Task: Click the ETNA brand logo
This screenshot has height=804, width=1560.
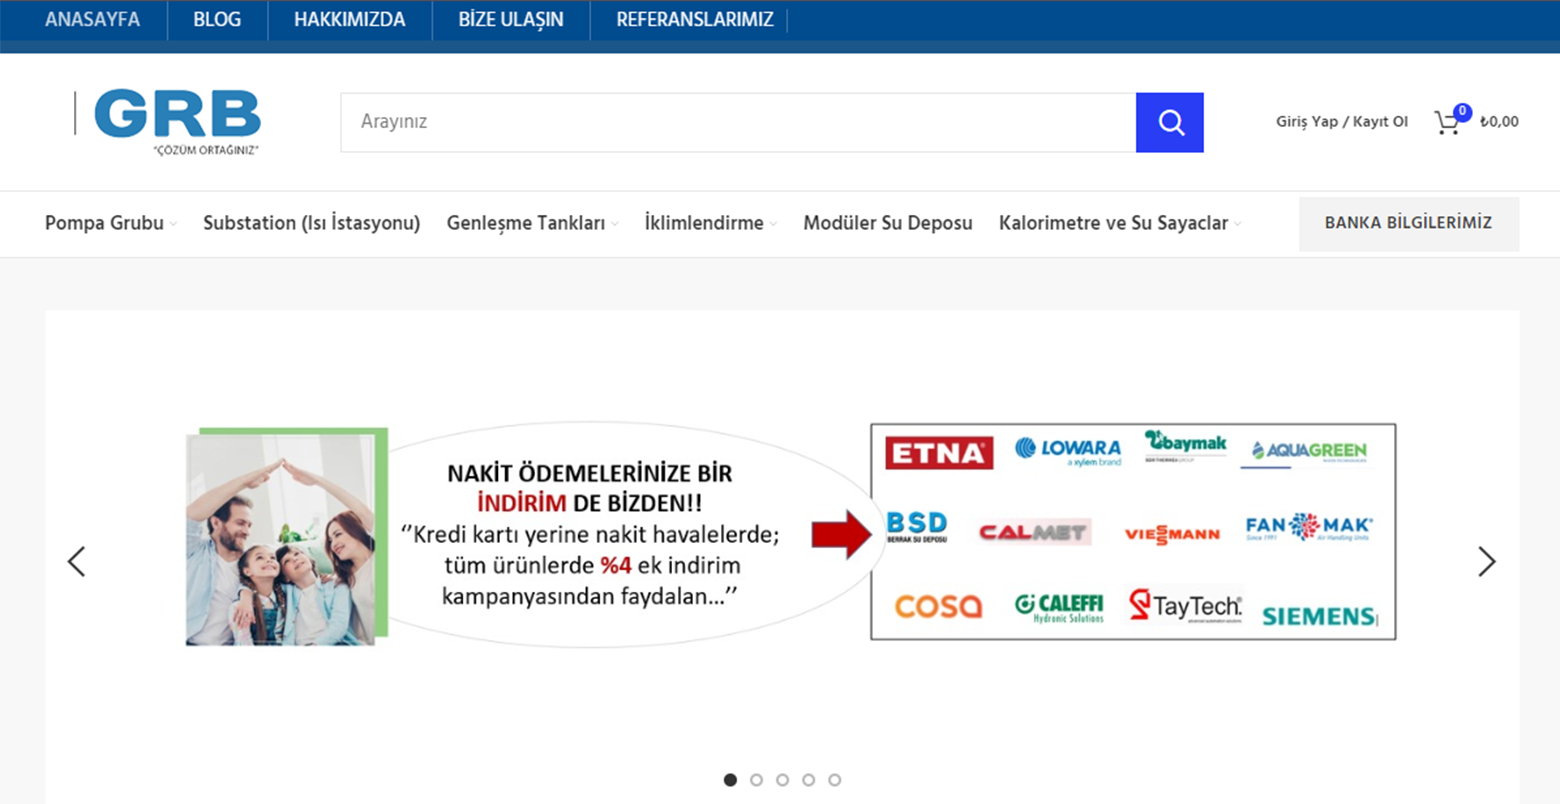Action: tap(938, 453)
